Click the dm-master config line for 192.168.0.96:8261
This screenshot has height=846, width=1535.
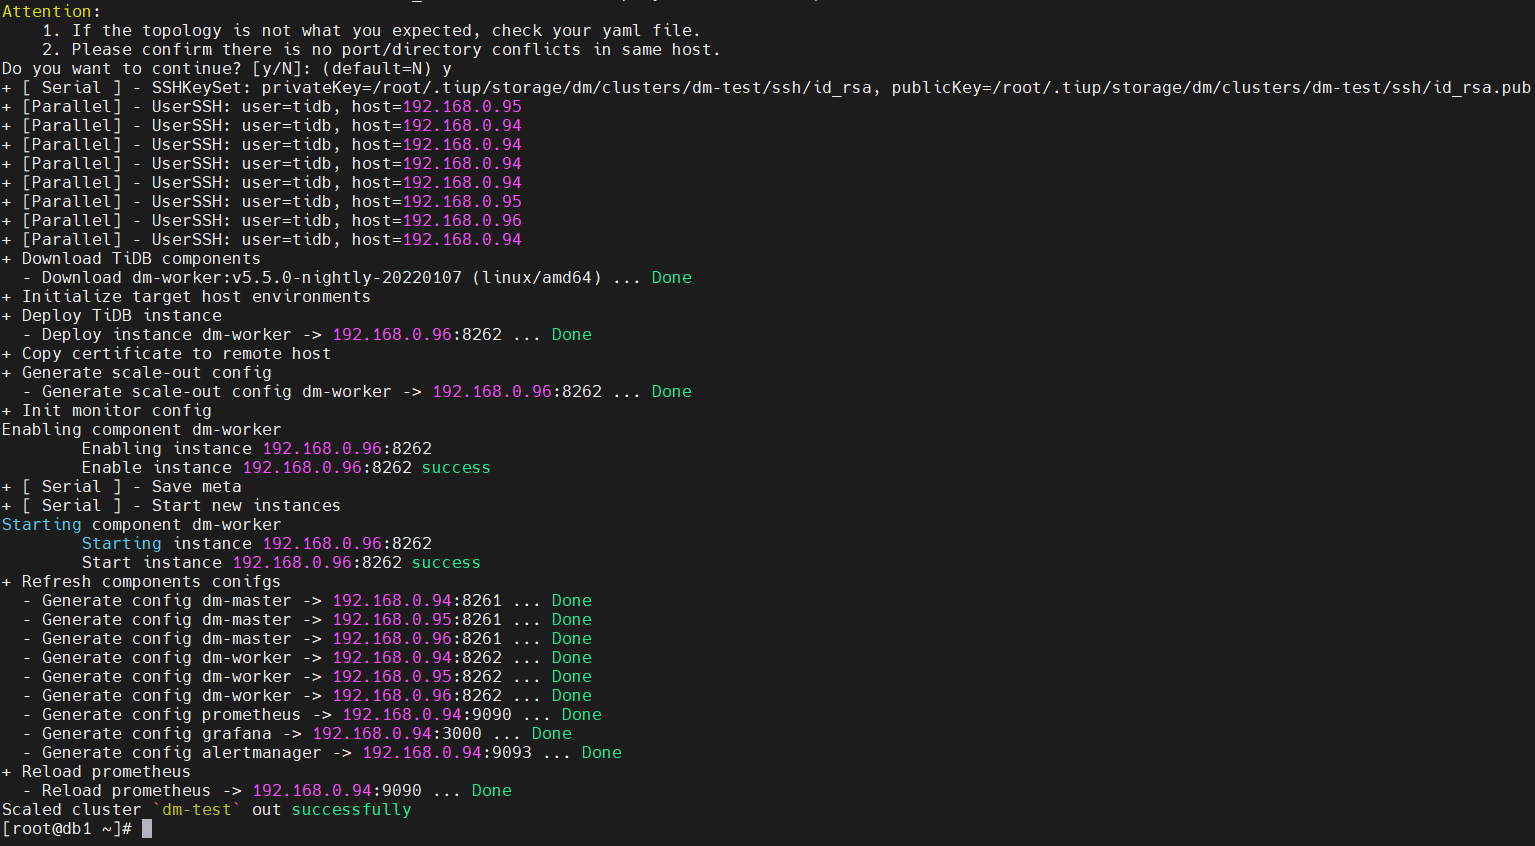point(307,639)
